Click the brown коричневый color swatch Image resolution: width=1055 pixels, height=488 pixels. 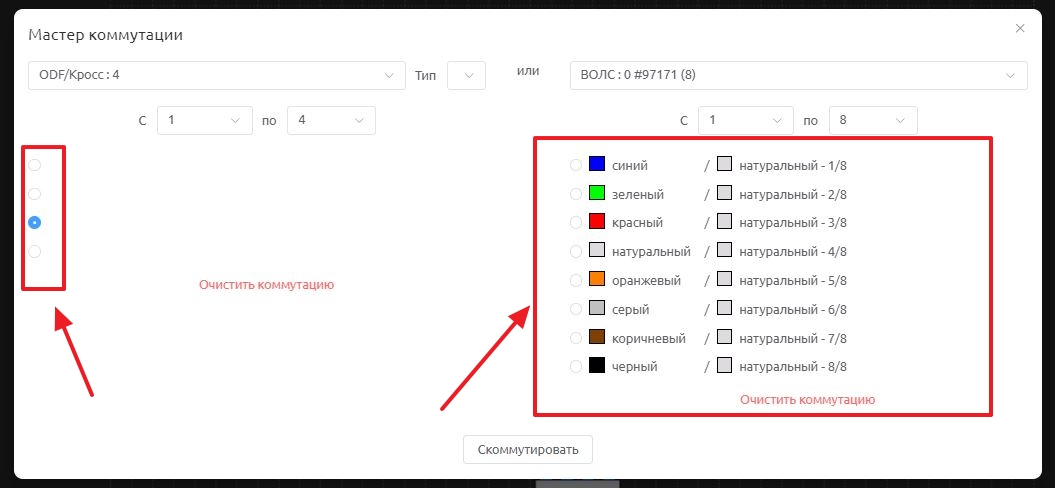pyautogui.click(x=597, y=337)
